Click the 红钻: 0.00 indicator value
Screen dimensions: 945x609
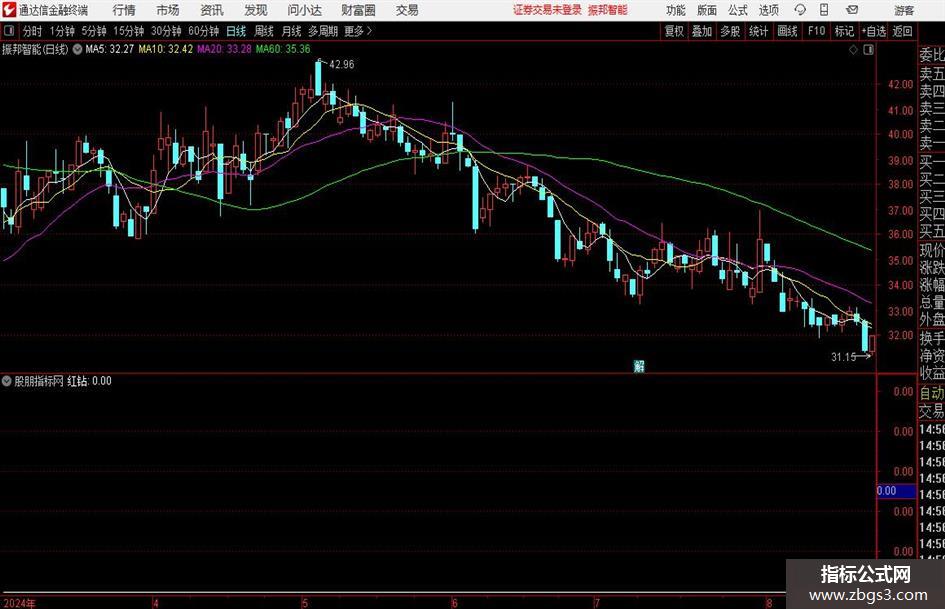click(89, 381)
